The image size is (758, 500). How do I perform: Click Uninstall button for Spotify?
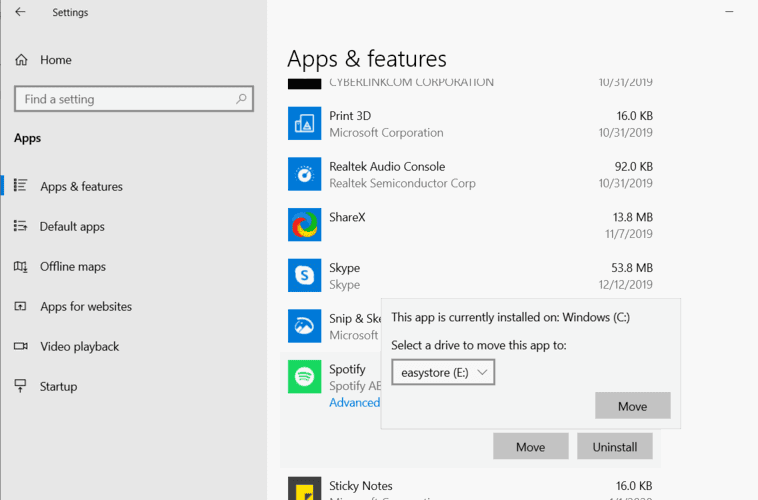point(614,446)
